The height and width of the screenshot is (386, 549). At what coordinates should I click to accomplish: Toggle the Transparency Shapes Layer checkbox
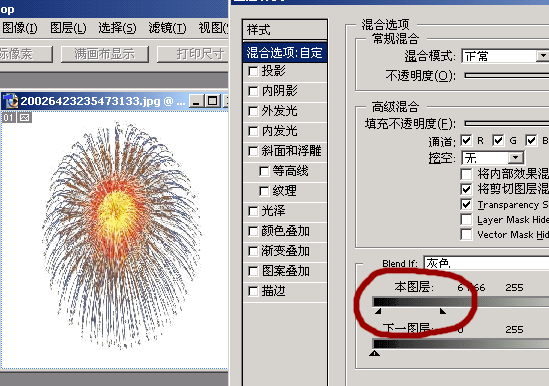466,204
